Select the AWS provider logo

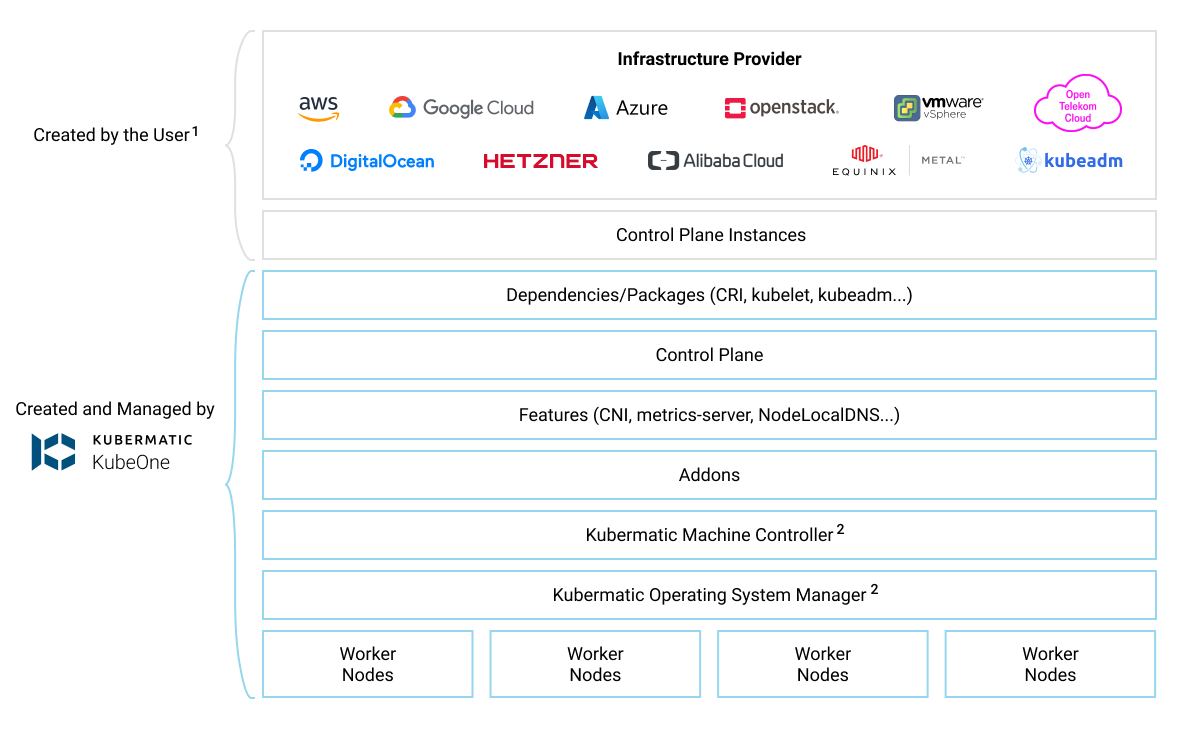tap(318, 106)
